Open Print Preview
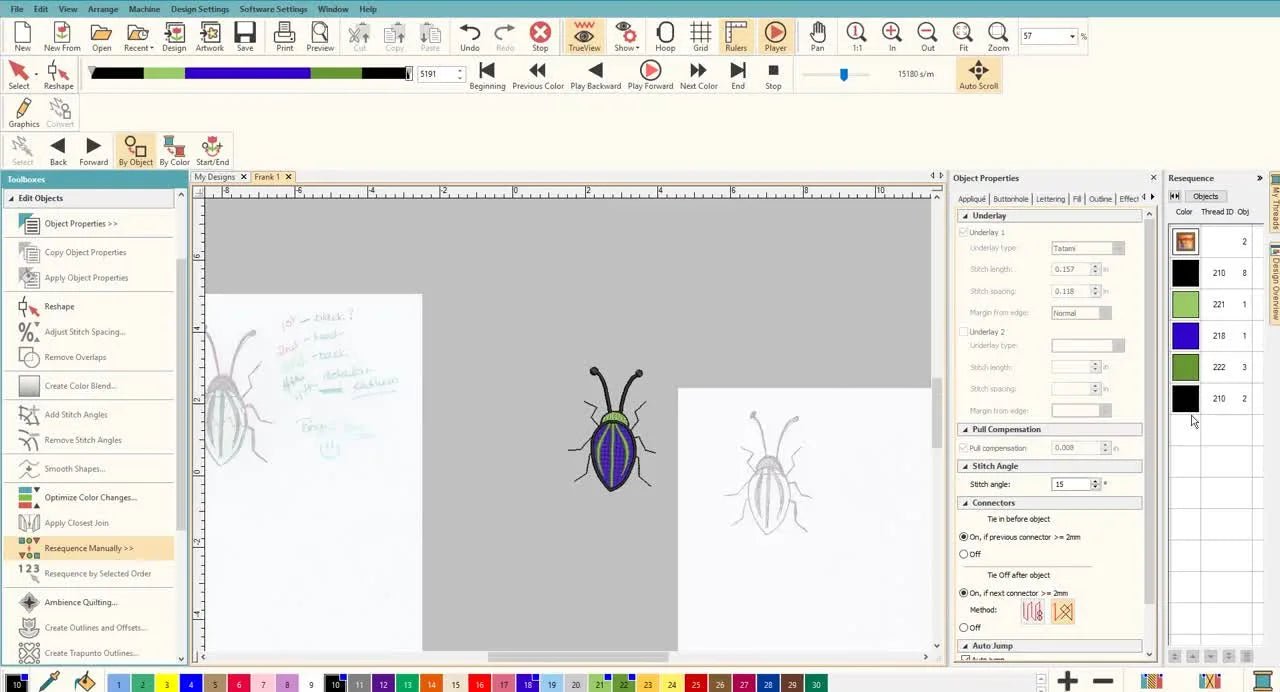The height and width of the screenshot is (692, 1280). point(320,37)
